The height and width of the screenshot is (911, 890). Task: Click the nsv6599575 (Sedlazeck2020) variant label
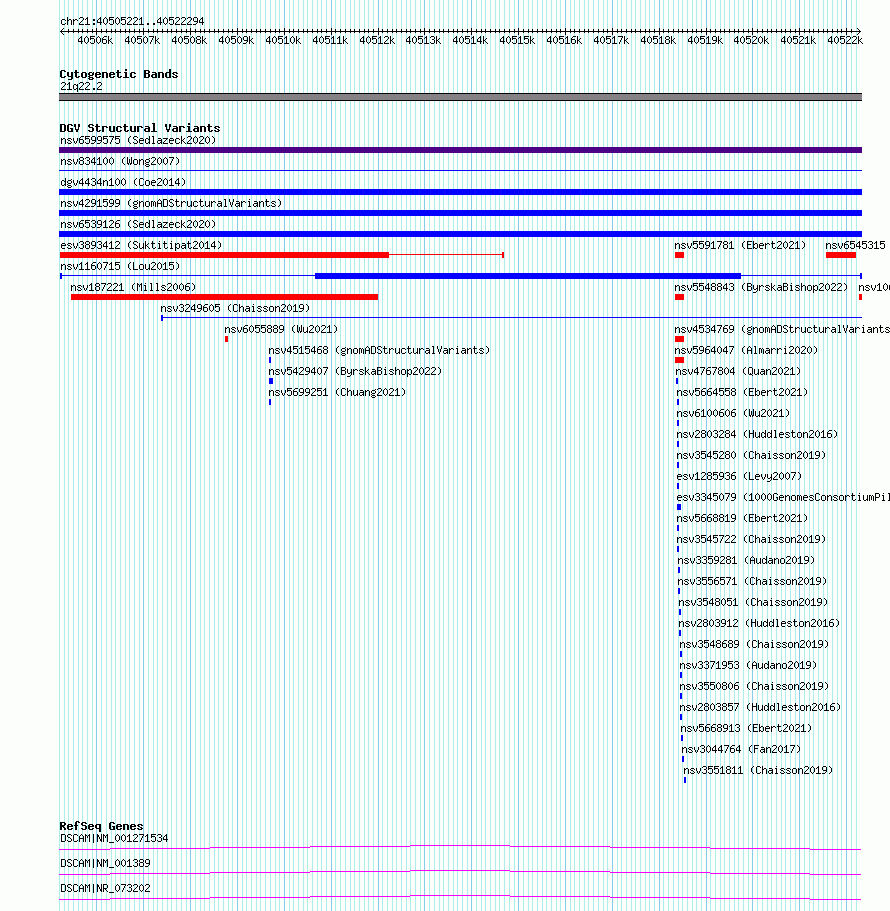coord(138,140)
